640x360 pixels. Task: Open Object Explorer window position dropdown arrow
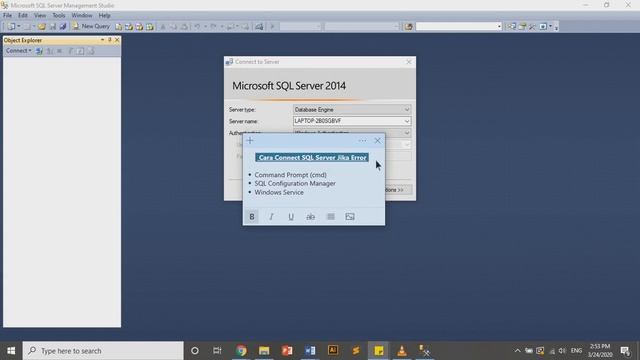point(102,40)
